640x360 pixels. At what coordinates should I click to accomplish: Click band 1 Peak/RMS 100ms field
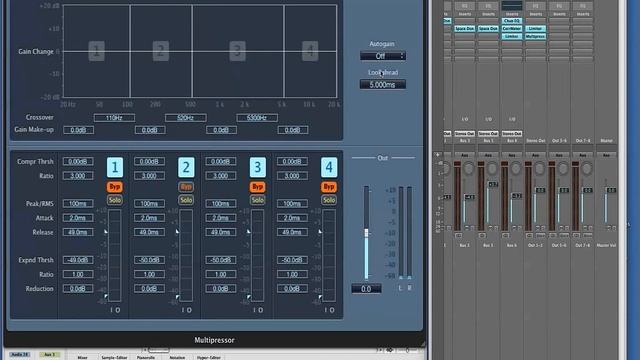pos(78,204)
